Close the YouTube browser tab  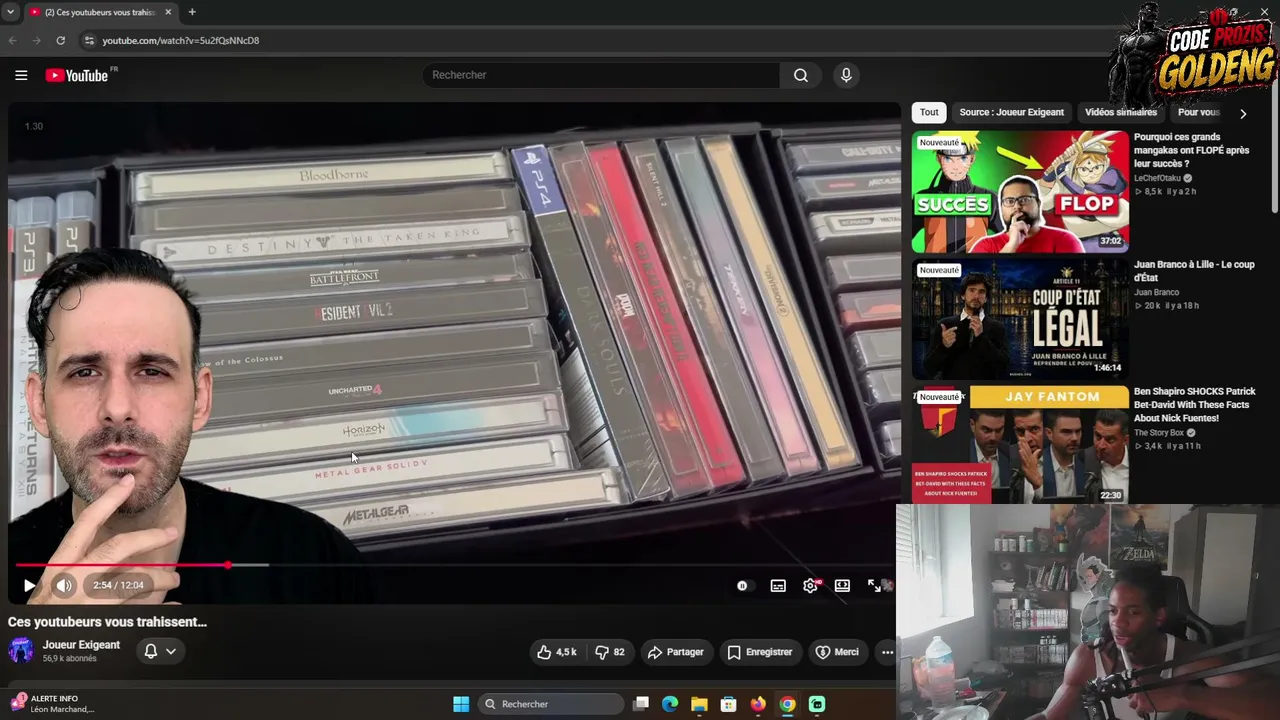[168, 12]
